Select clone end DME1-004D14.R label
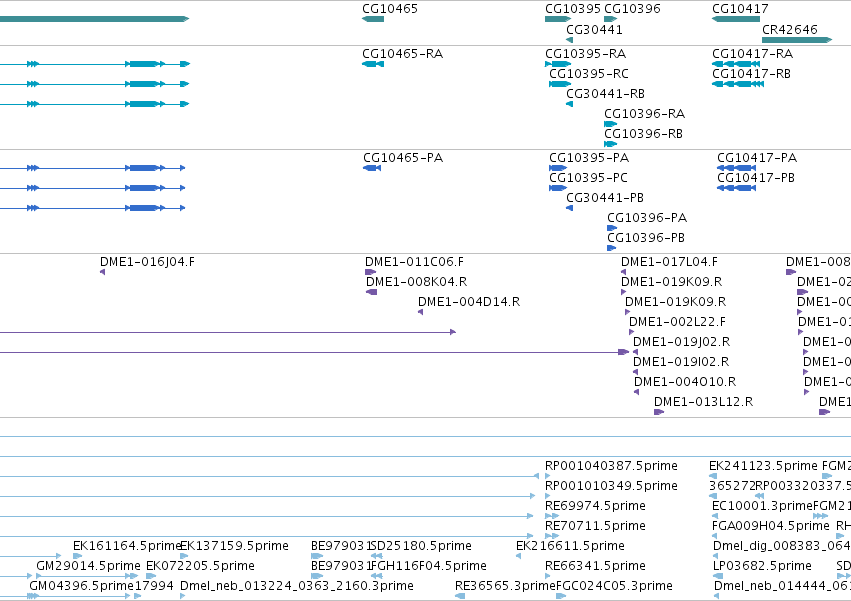Viewport: 851px width, 601px height. coord(469,302)
